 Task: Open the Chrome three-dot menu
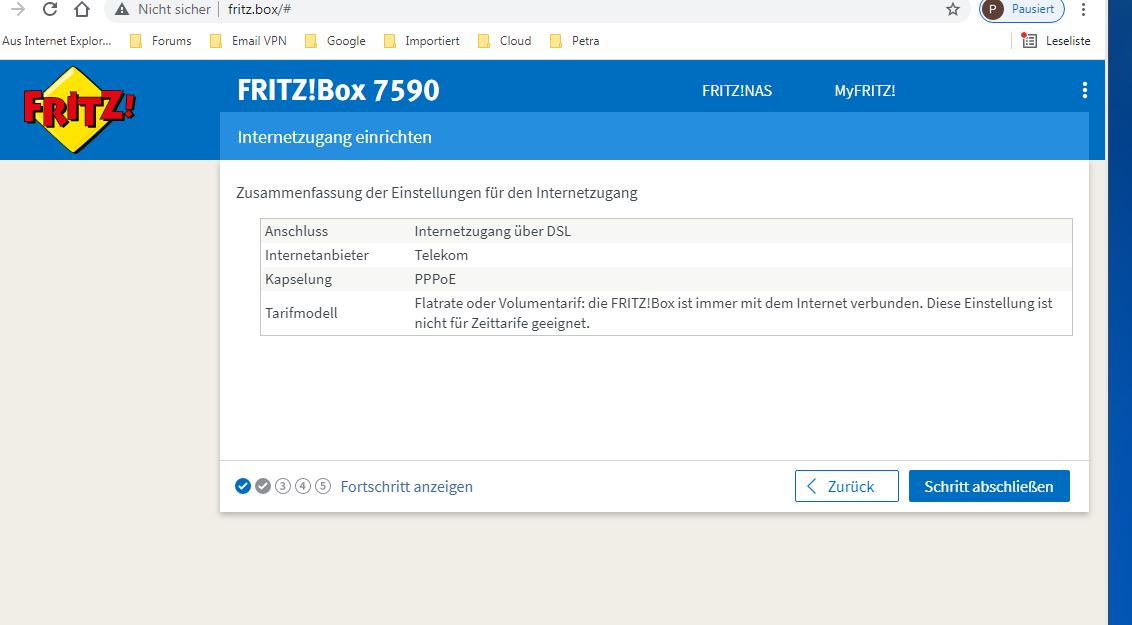[x=1083, y=9]
